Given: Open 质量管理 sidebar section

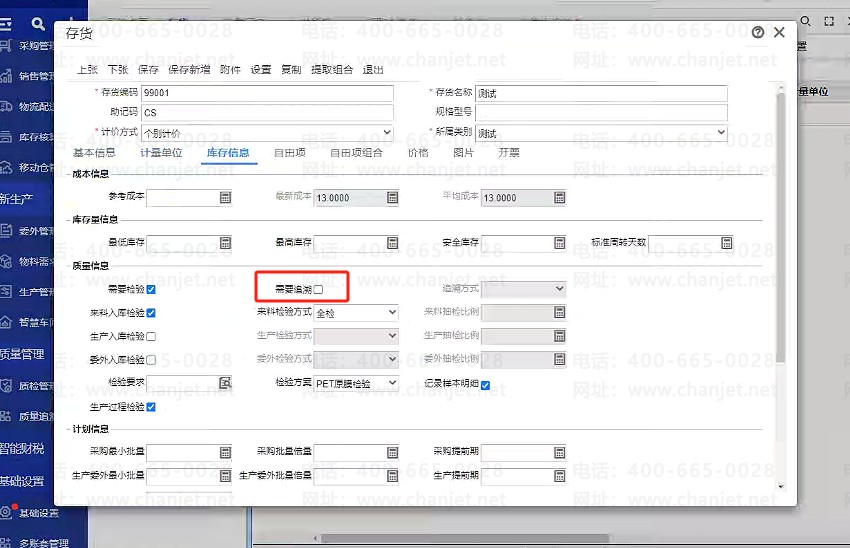Looking at the screenshot, I should tap(22, 354).
